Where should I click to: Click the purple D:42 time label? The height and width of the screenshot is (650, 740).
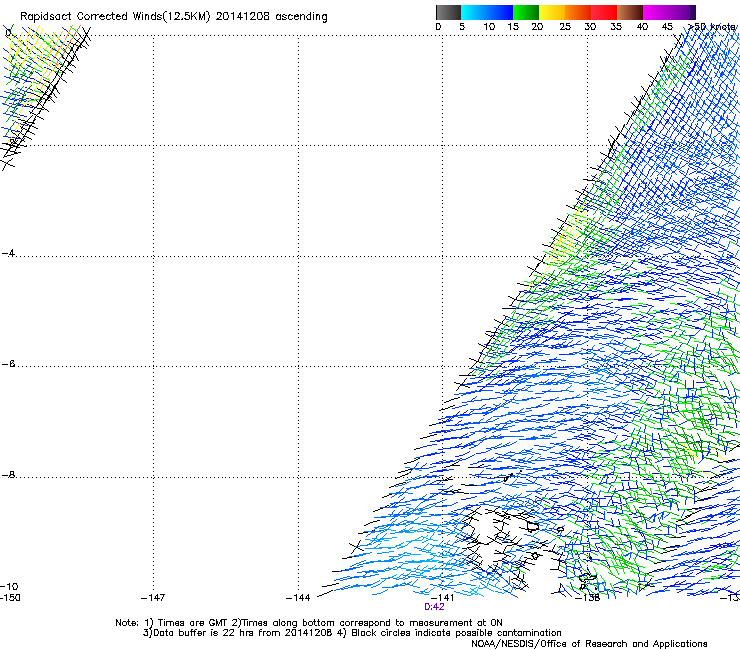pyautogui.click(x=434, y=607)
